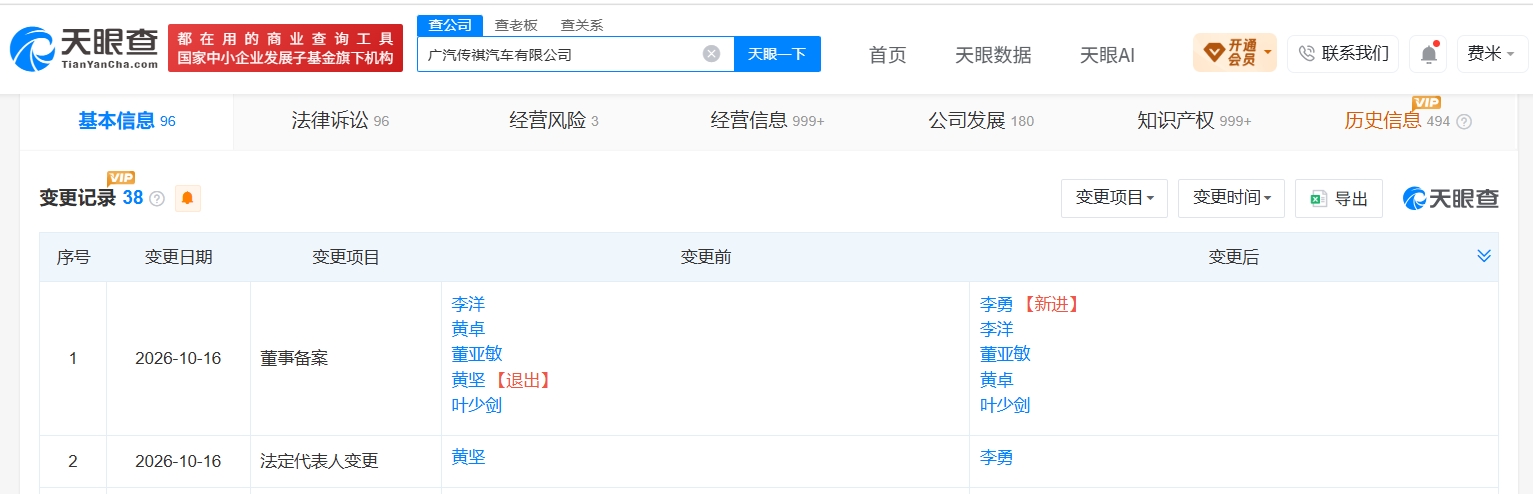Click the diamond VIP icon in 开通会员
Screen dimensions: 1533x494
[1213, 53]
